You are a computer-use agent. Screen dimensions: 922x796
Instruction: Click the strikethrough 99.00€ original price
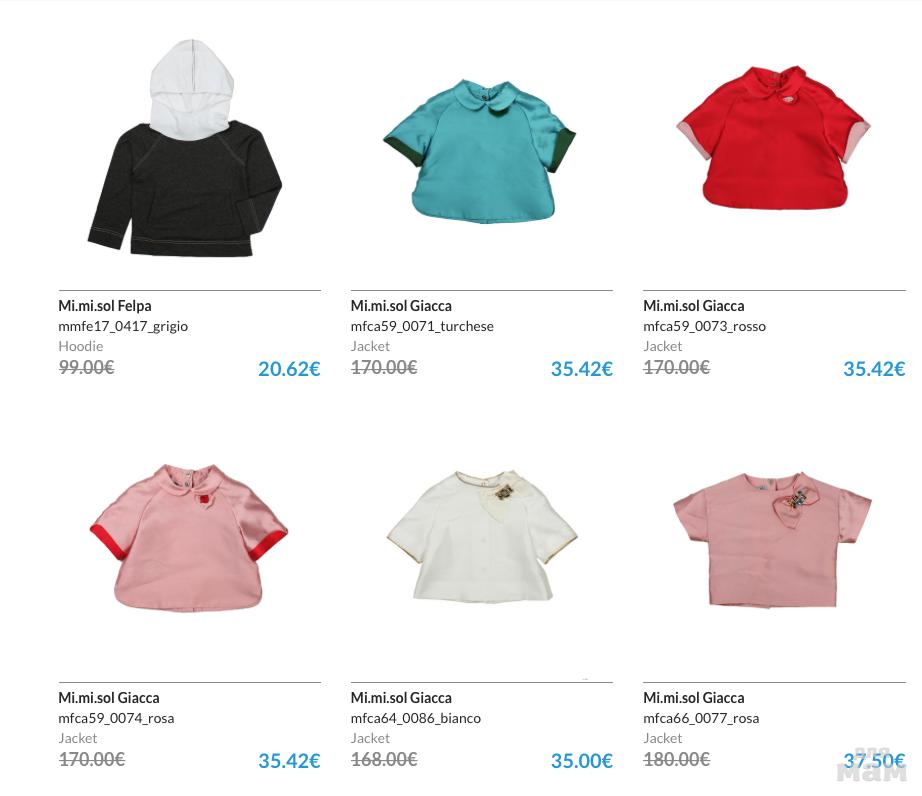(x=86, y=367)
